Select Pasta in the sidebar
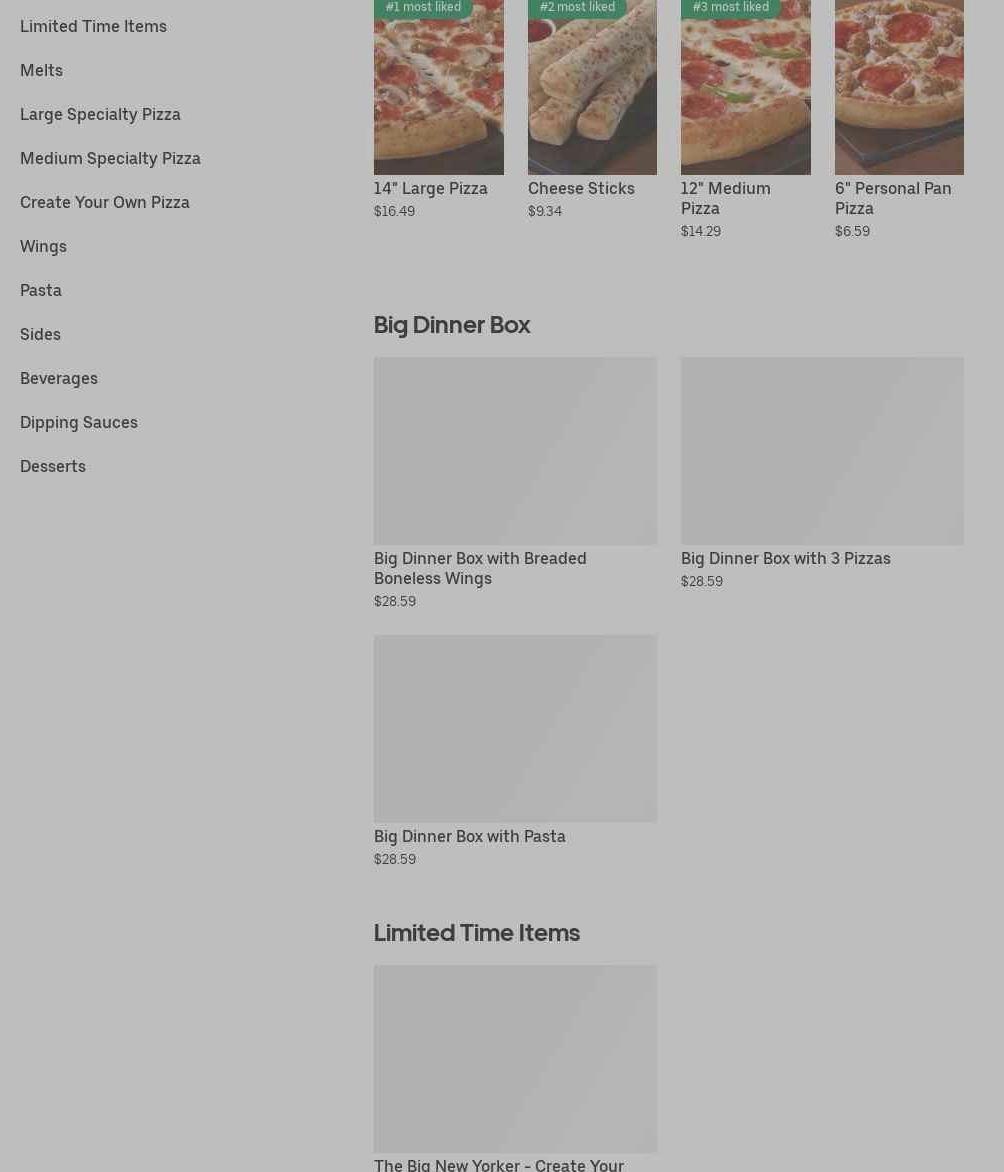1004x1172 pixels. [x=41, y=290]
